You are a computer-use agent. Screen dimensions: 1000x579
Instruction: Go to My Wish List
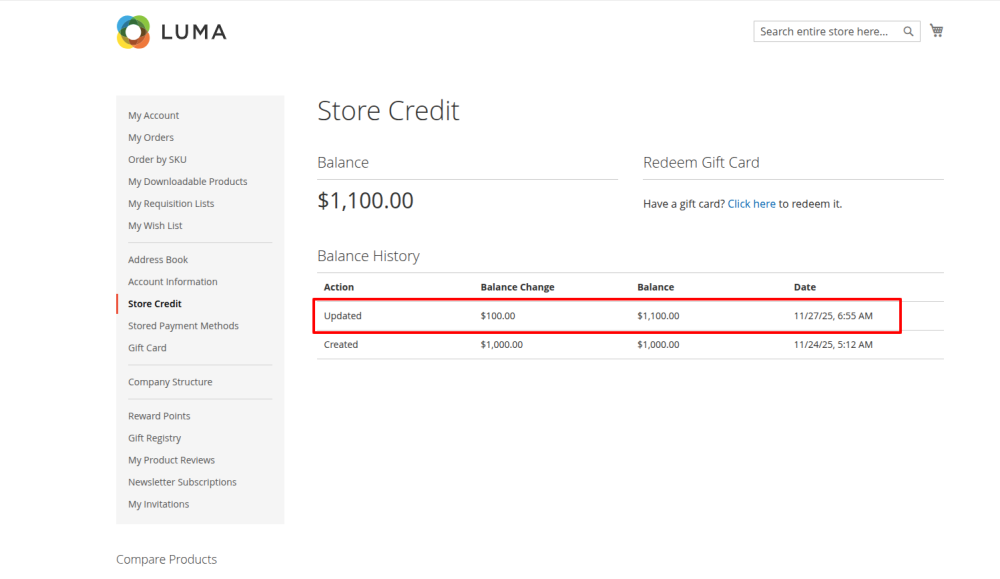[x=155, y=226]
